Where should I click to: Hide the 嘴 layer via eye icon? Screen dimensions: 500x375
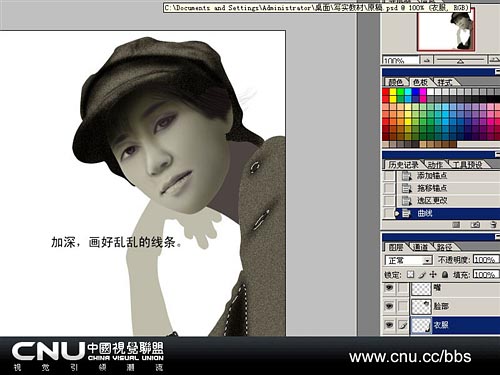click(389, 288)
